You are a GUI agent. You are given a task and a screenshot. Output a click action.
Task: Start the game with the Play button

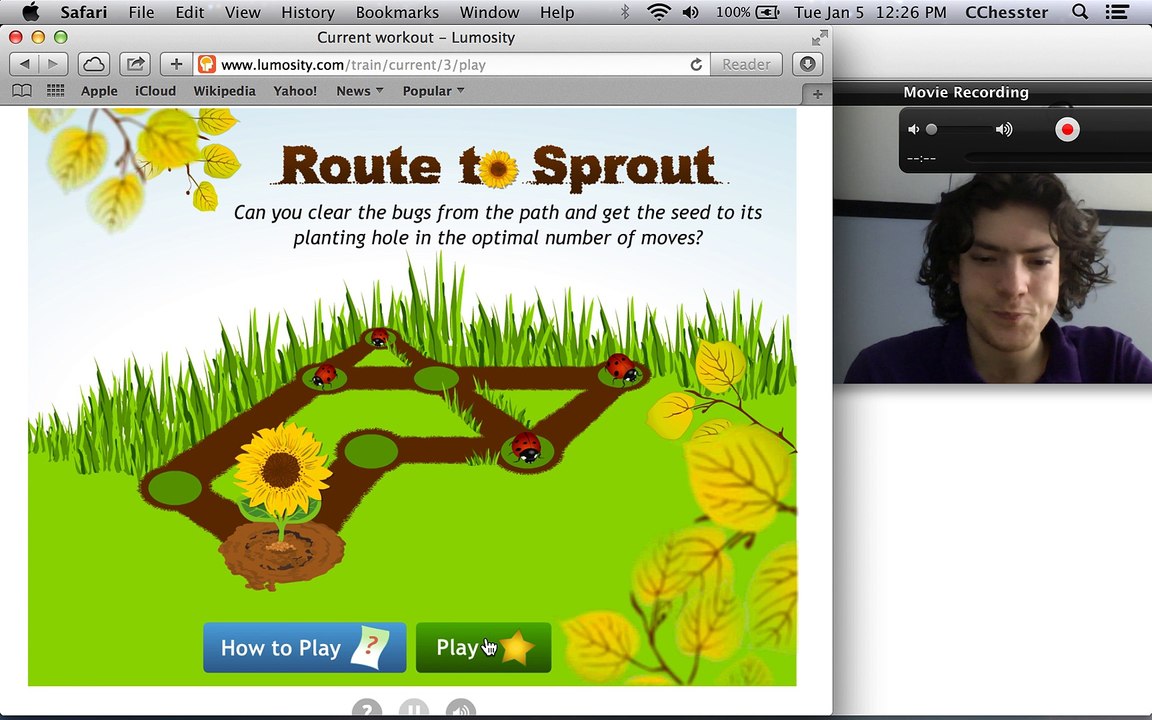point(483,647)
